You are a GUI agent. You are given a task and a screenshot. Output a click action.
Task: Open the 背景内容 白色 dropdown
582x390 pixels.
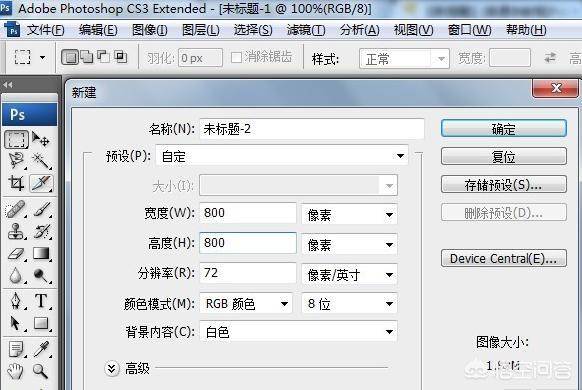[x=298, y=332]
